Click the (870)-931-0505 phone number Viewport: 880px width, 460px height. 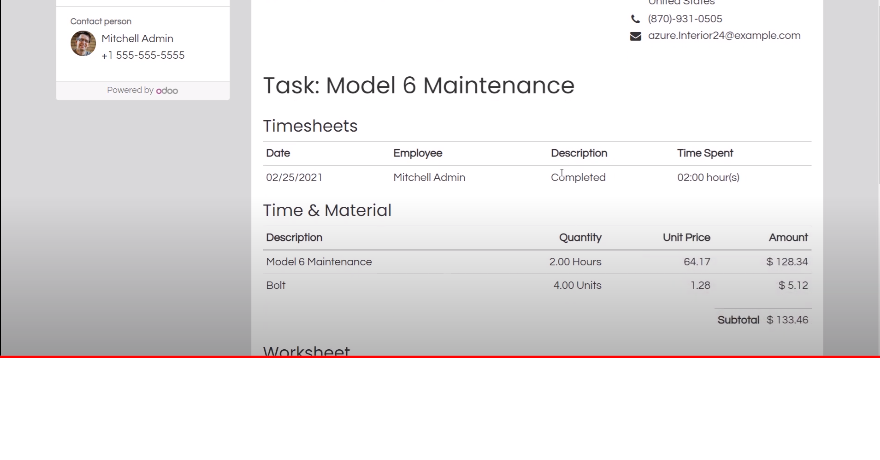[684, 19]
